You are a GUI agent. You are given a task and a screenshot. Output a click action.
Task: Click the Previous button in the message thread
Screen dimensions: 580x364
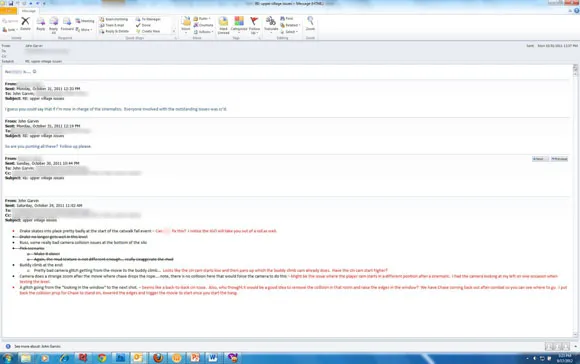559,159
